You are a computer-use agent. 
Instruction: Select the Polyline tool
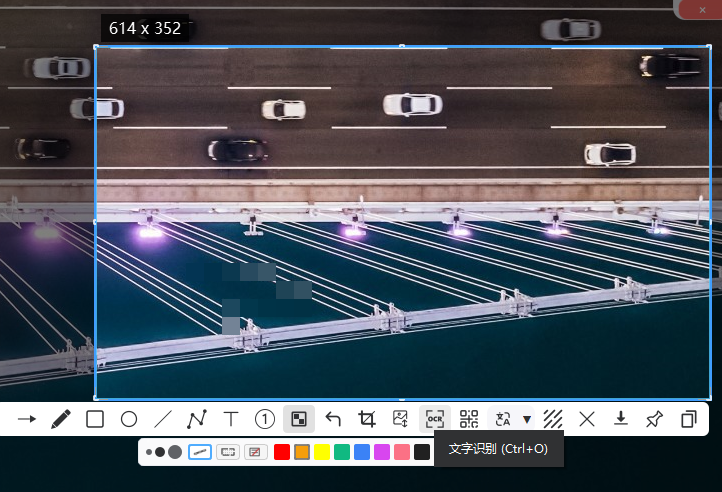pyautogui.click(x=197, y=419)
